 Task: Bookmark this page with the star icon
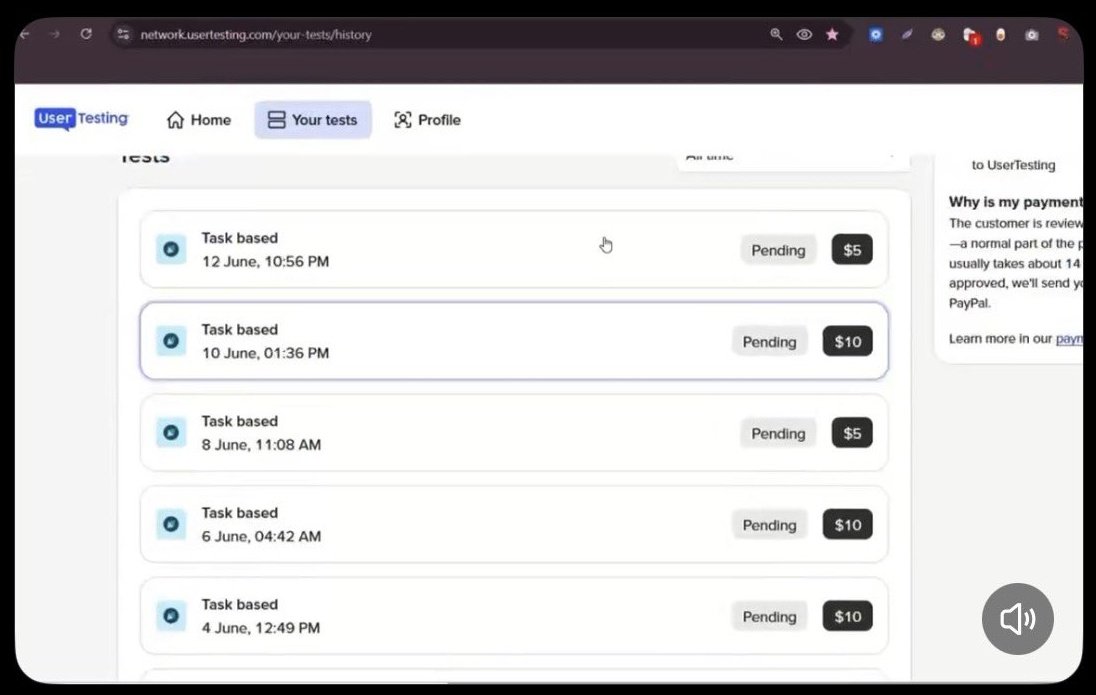(x=832, y=34)
